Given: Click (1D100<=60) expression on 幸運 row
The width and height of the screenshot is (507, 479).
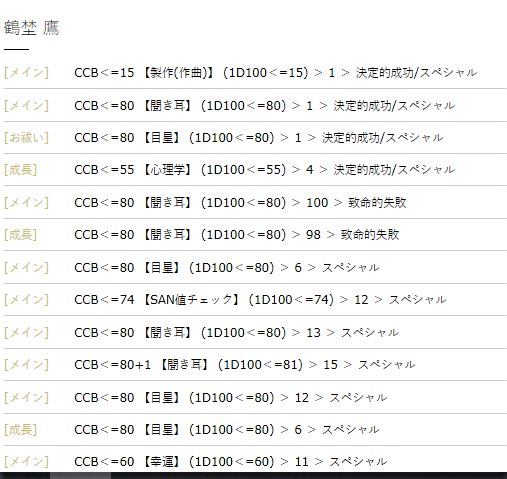Looking at the screenshot, I should [x=232, y=462].
